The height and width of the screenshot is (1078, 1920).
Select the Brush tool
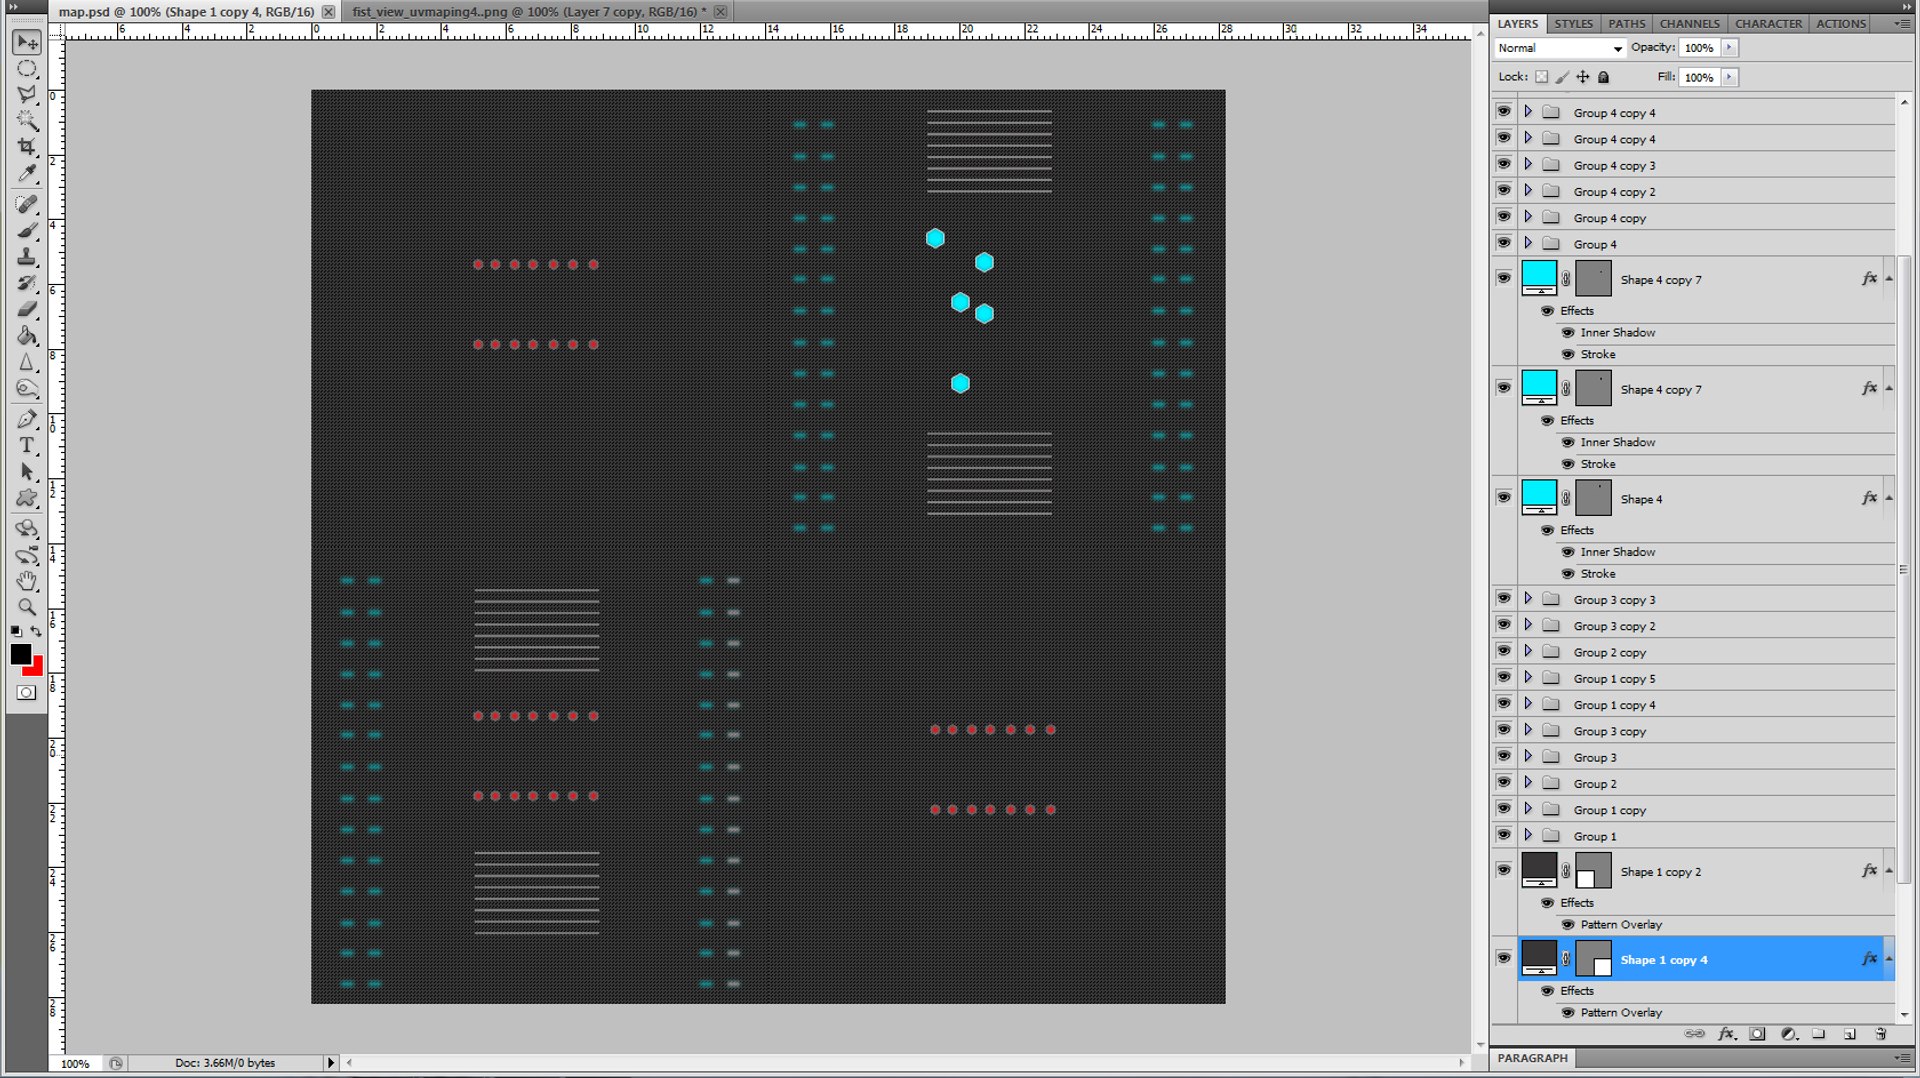pyautogui.click(x=27, y=230)
